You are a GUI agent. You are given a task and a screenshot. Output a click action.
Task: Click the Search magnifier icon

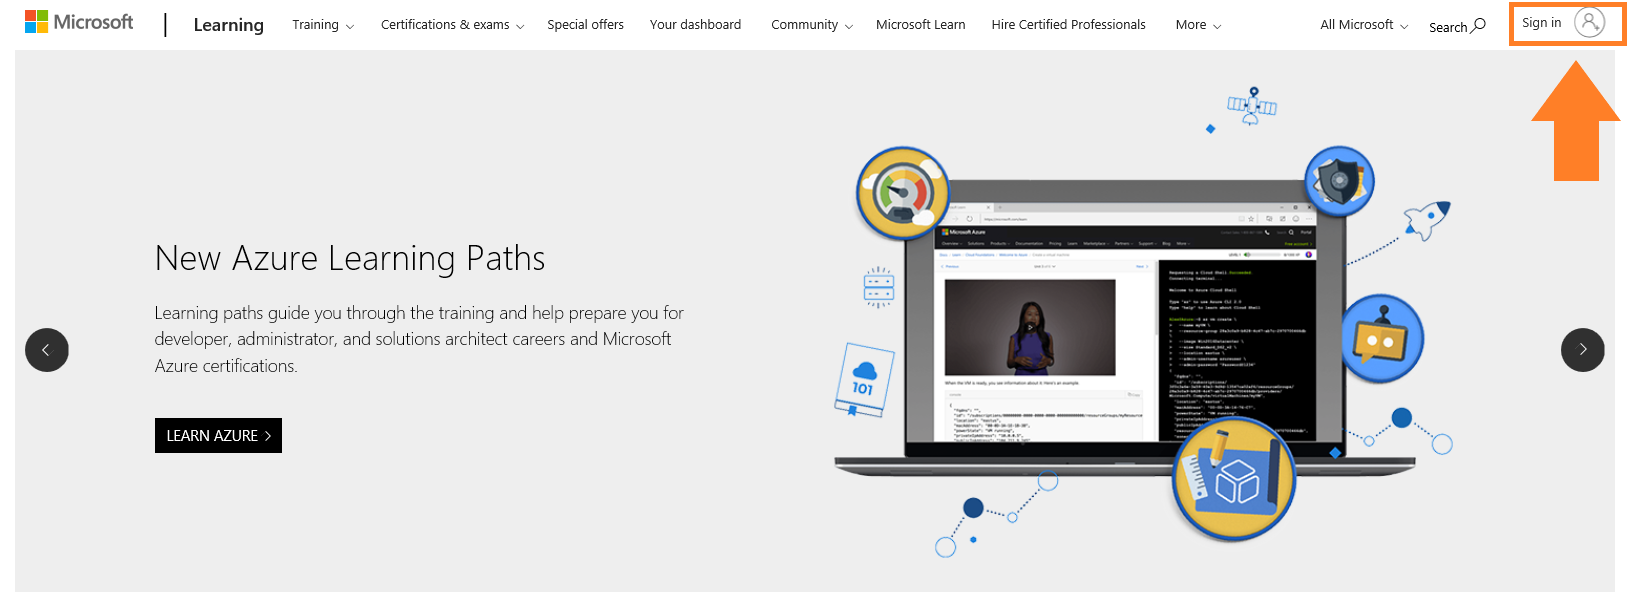click(1479, 25)
